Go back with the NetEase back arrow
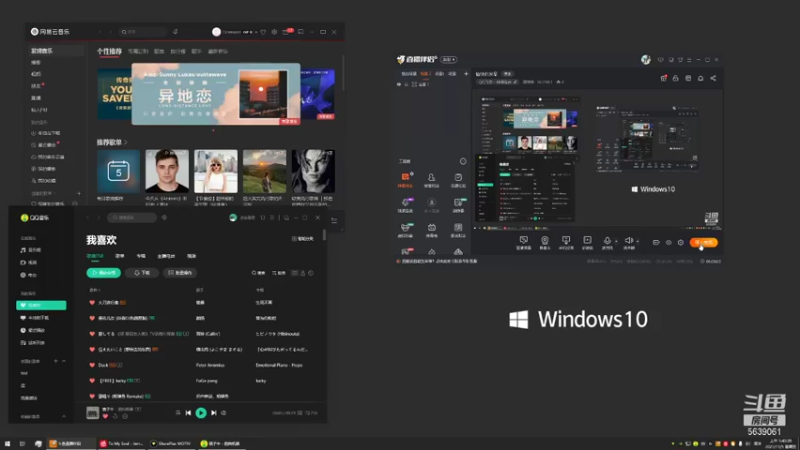Screen dimensions: 800x450 pyautogui.click(x=100, y=32)
